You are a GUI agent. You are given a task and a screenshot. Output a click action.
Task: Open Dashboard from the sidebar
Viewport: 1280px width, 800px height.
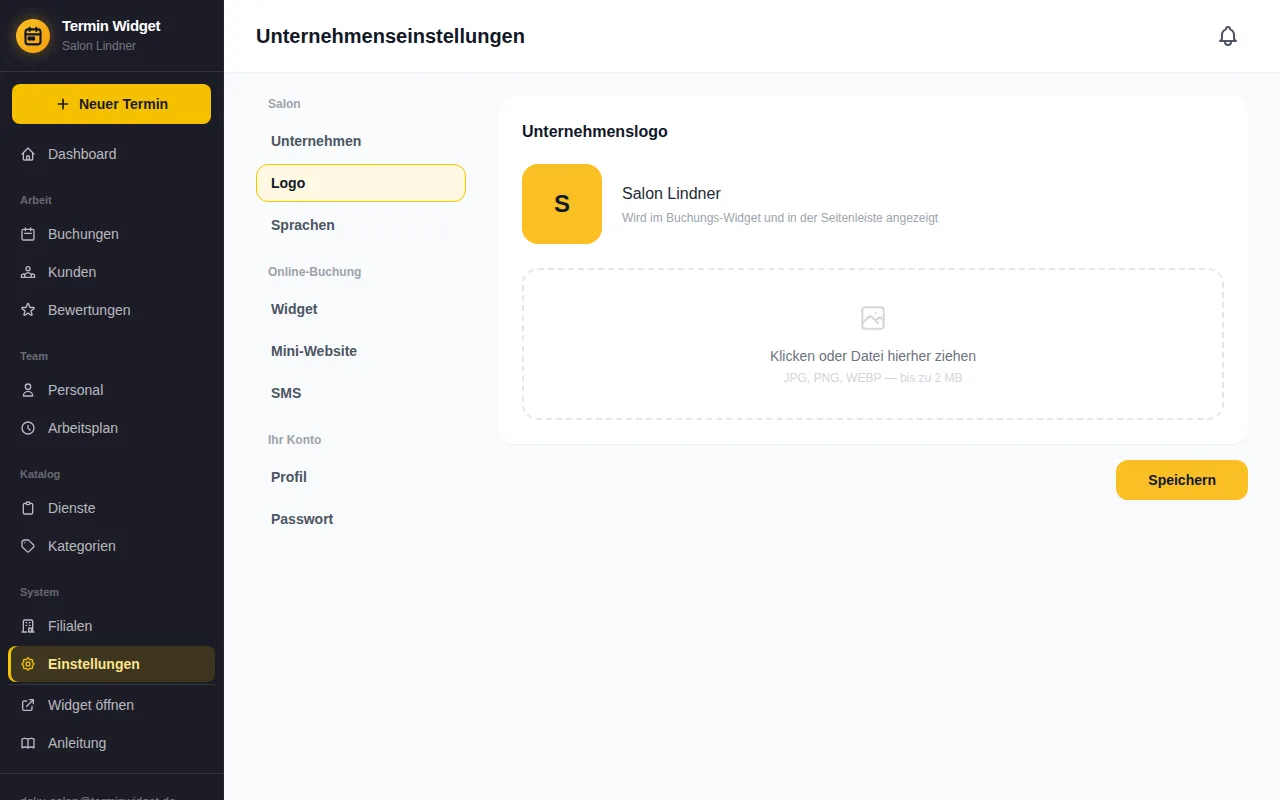pyautogui.click(x=111, y=154)
